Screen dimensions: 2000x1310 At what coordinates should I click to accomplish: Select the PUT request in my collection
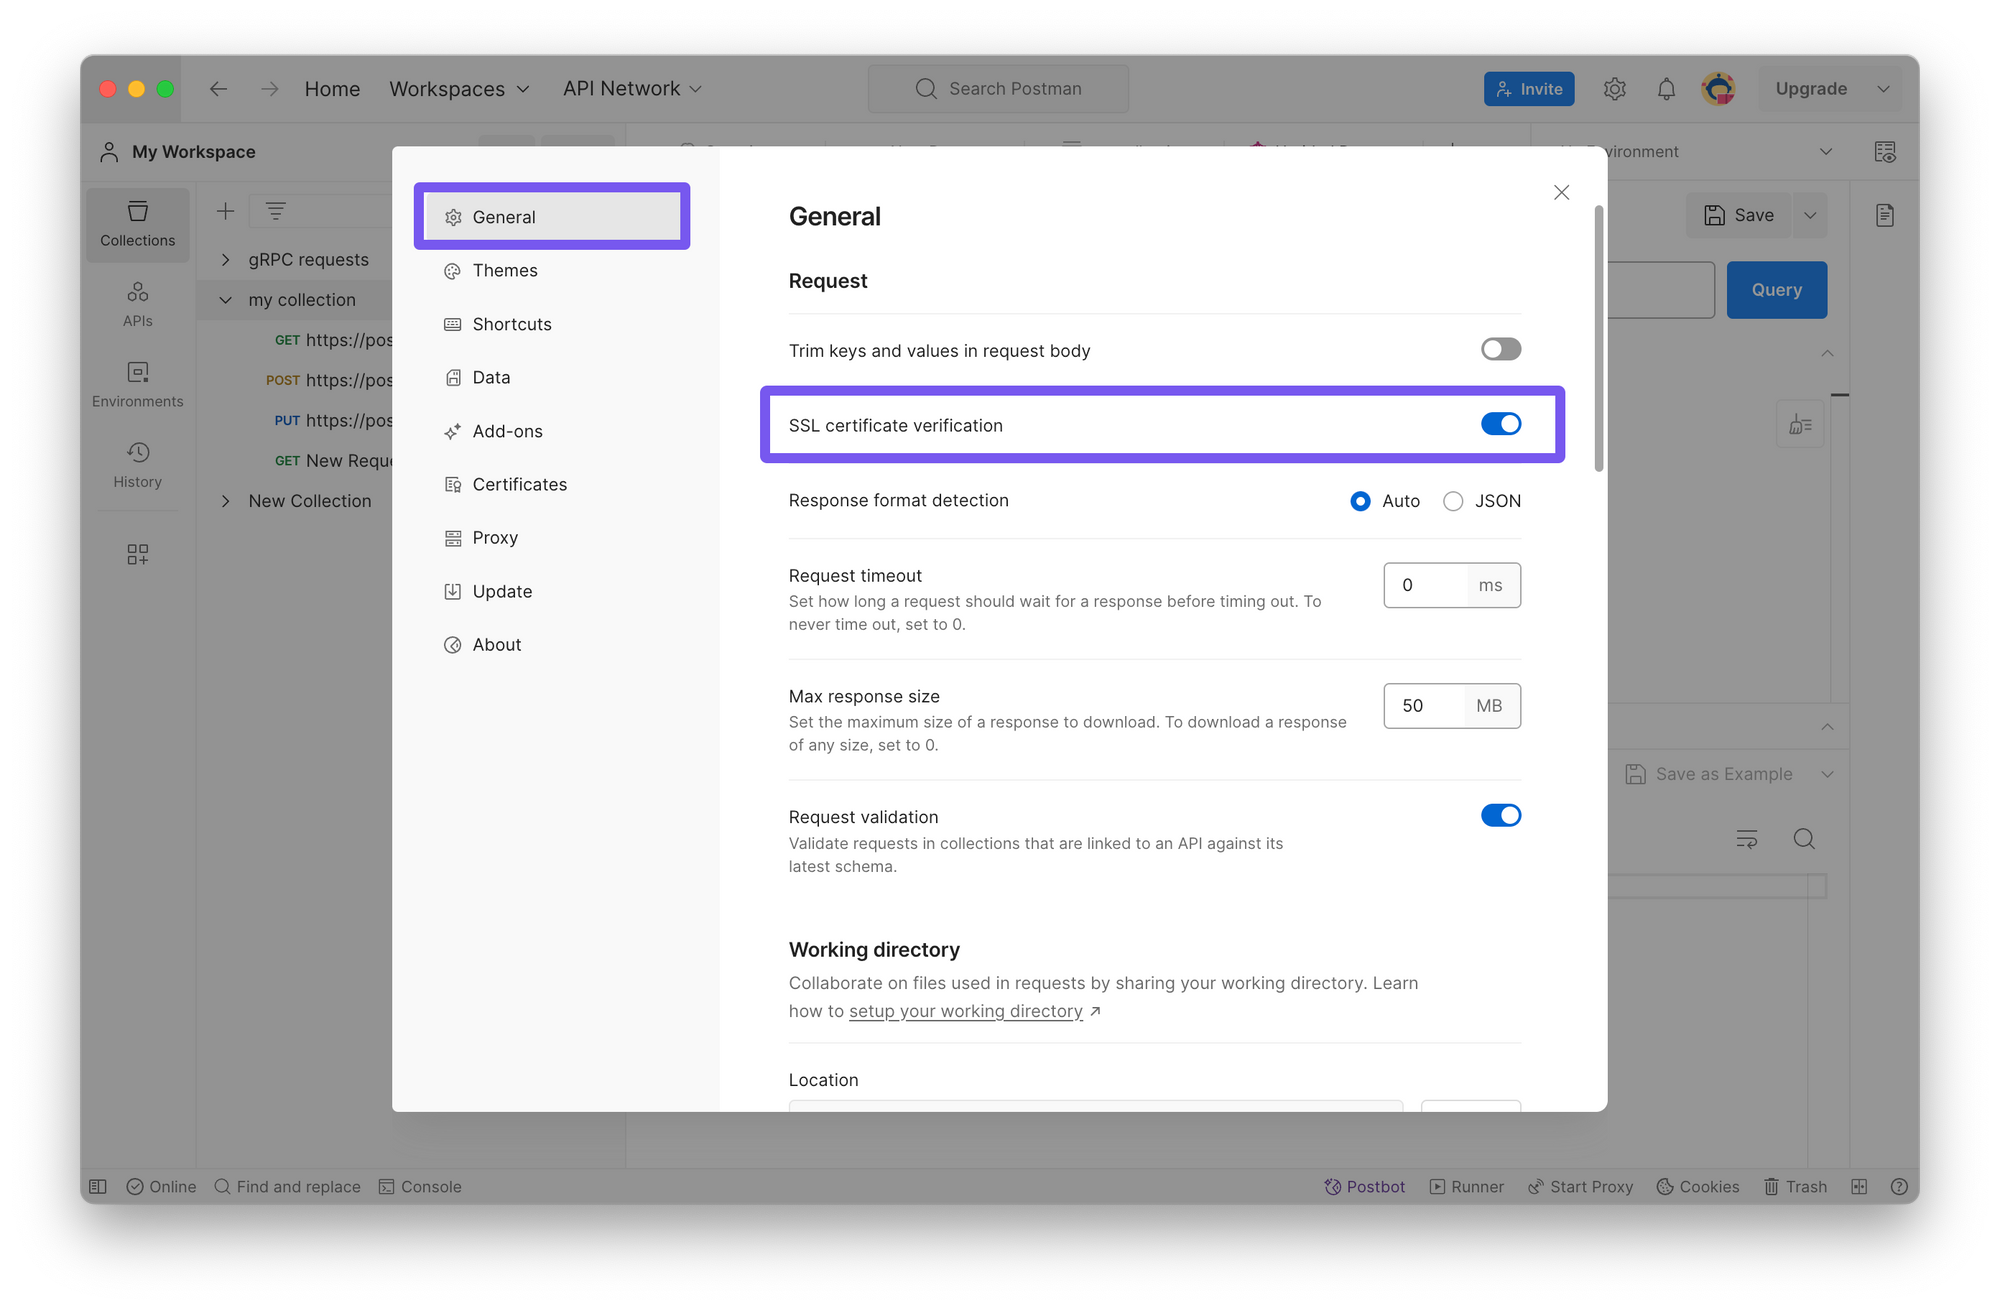[x=332, y=421]
